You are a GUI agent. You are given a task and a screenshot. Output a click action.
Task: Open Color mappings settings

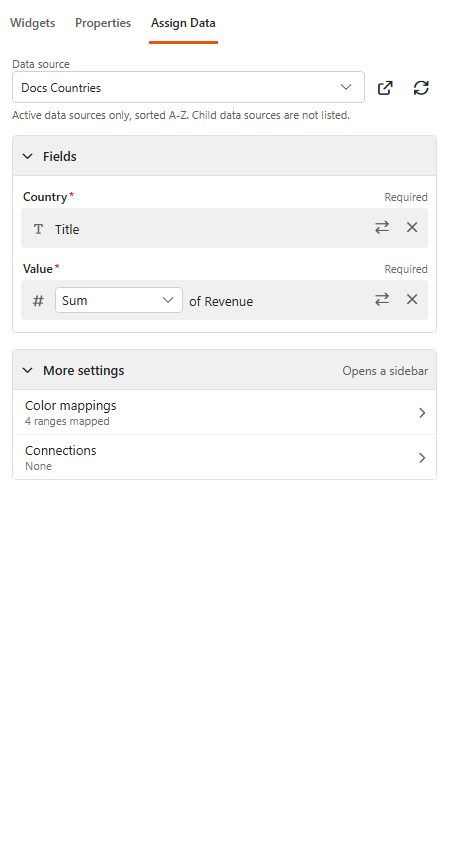point(224,413)
